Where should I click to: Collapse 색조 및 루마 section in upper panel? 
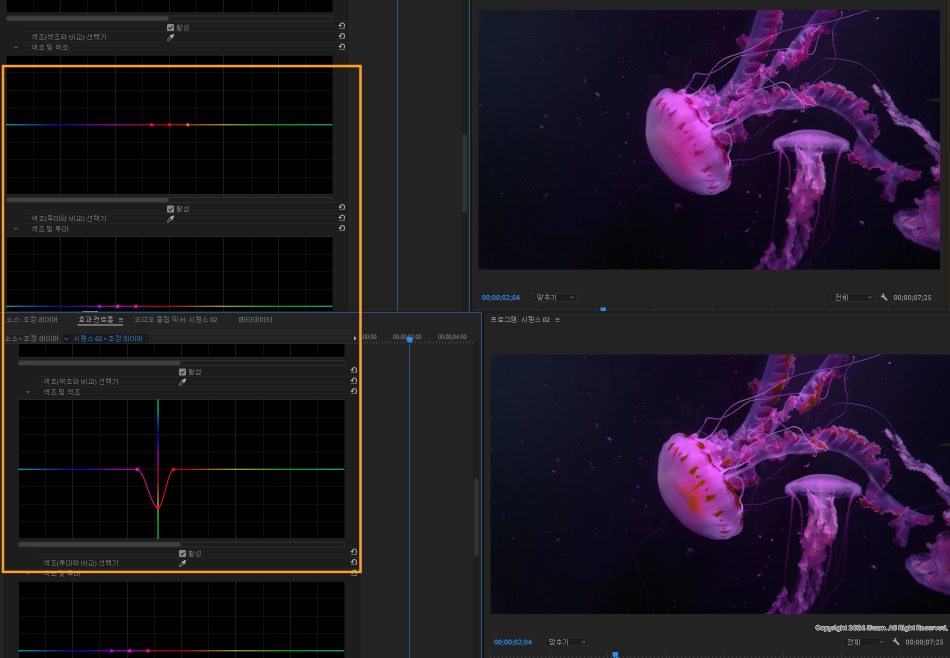pyautogui.click(x=16, y=229)
